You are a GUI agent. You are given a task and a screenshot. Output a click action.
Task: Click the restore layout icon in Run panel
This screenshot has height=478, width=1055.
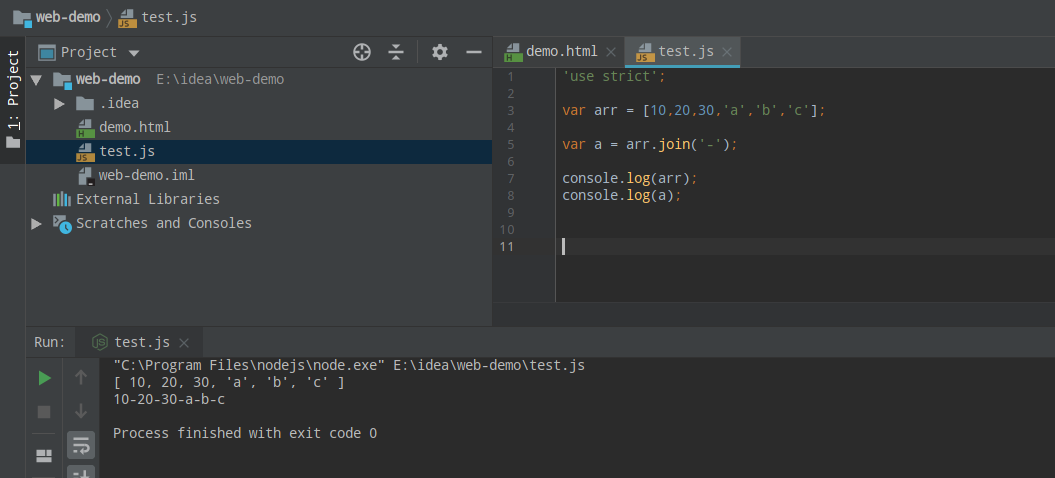coord(44,456)
